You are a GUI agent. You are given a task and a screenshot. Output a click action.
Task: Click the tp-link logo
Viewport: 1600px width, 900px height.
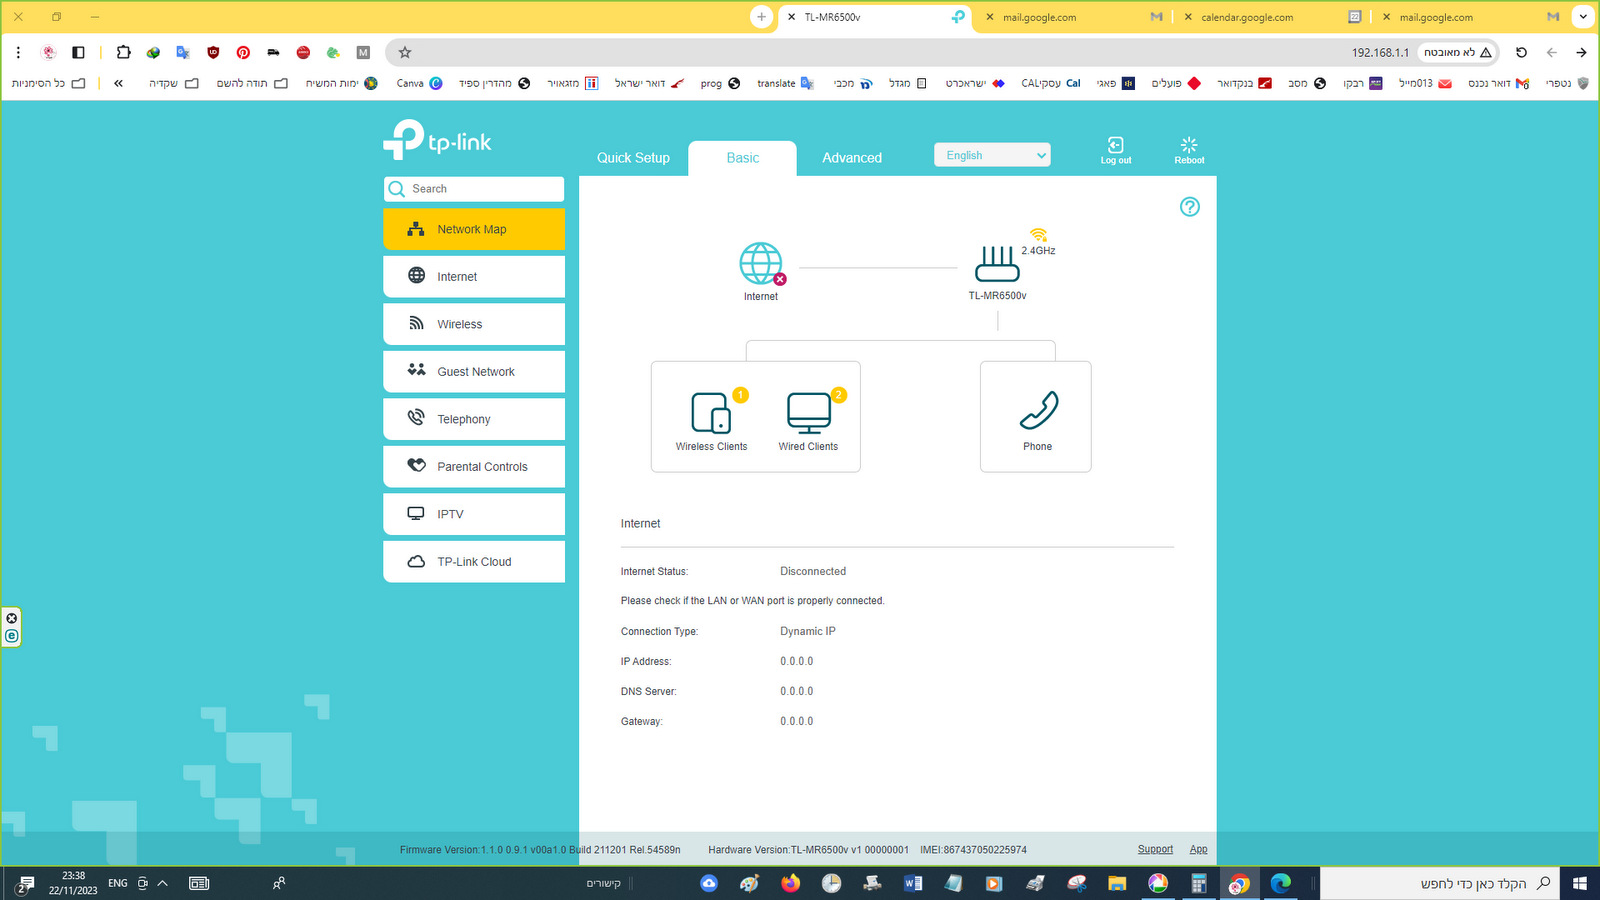[437, 140]
